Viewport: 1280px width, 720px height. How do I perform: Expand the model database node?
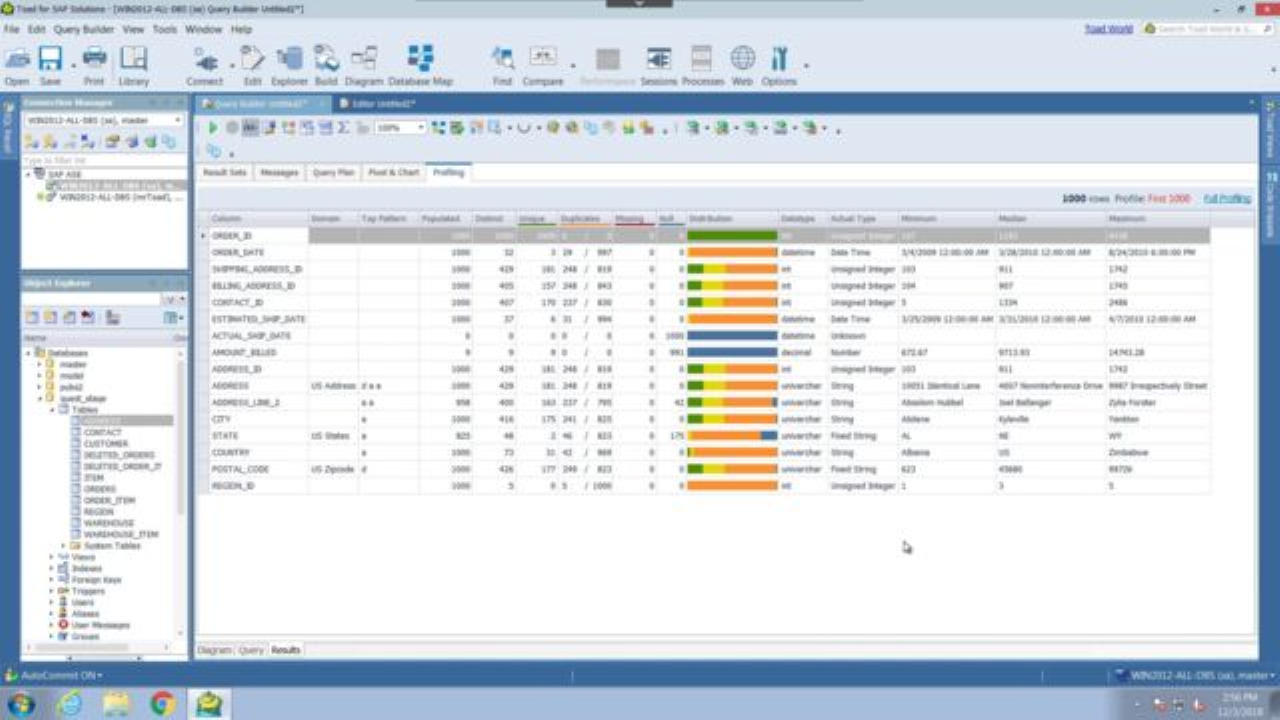click(41, 376)
